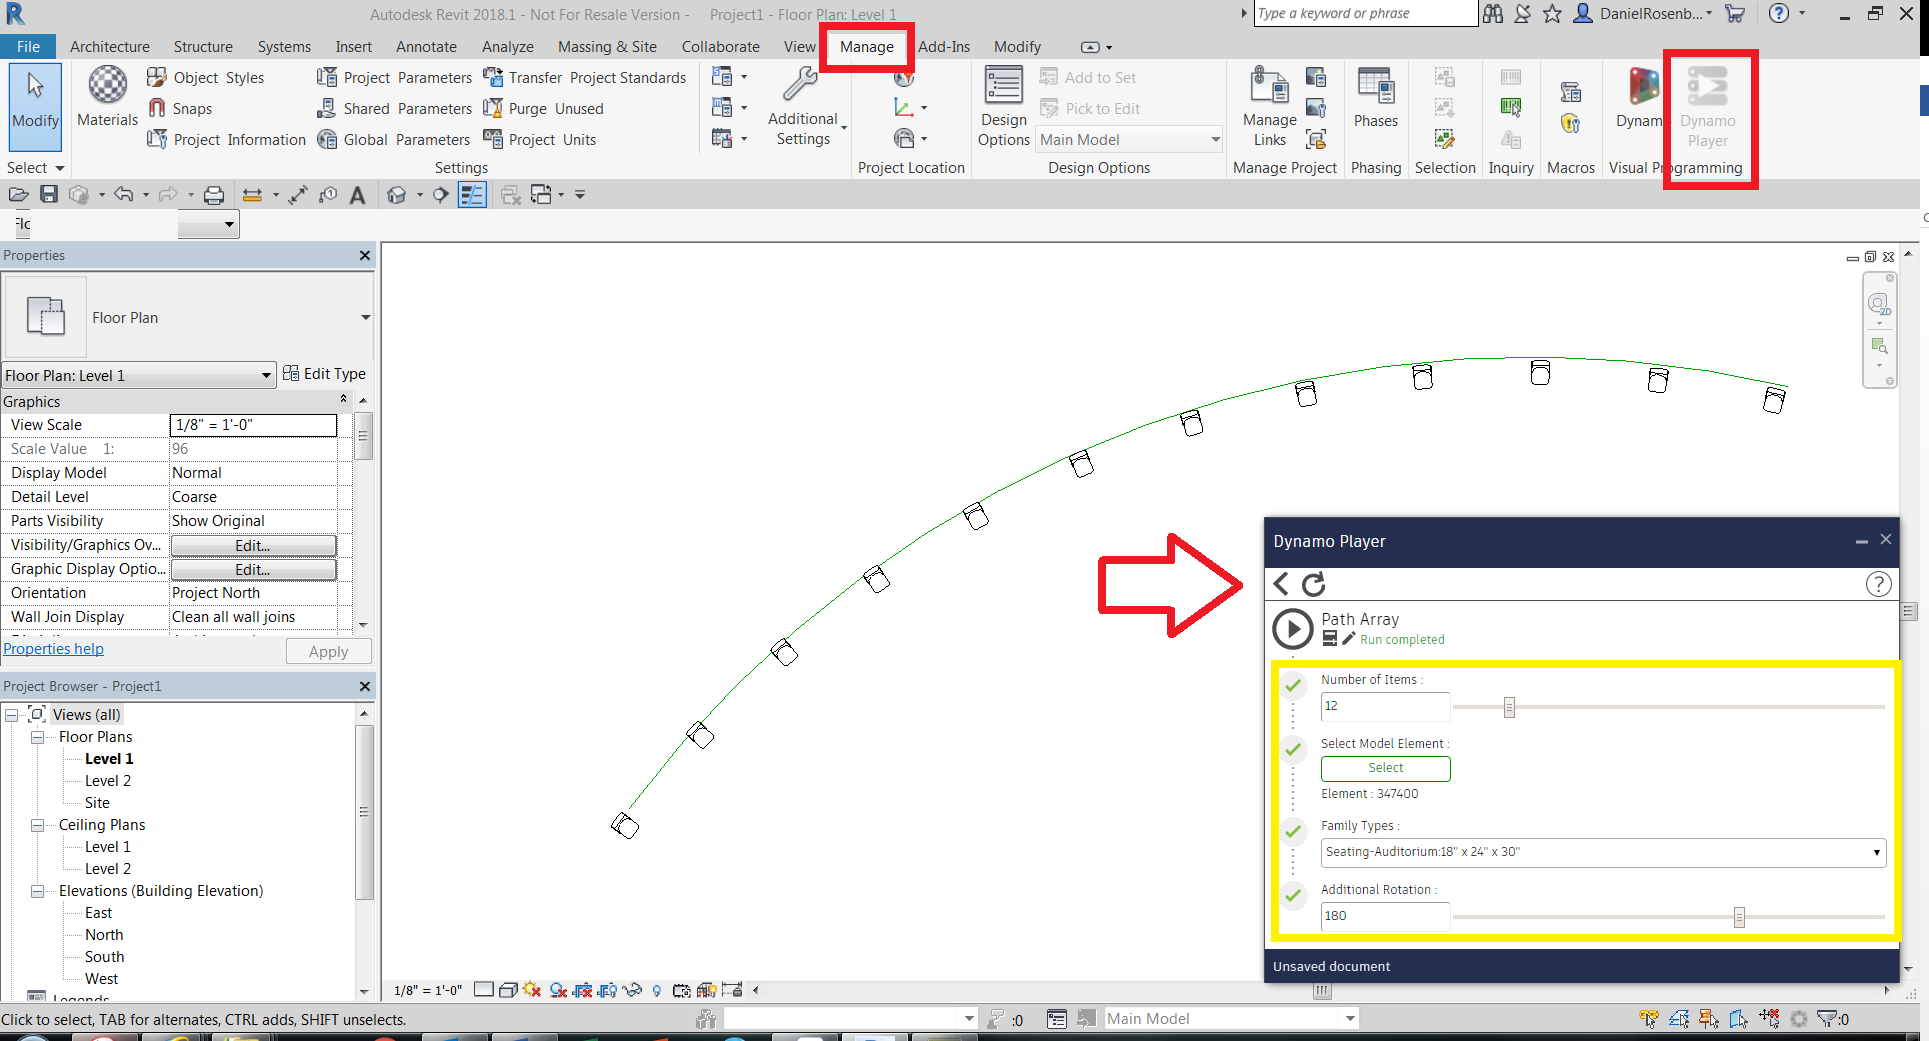This screenshot has width=1929, height=1041.
Task: Switch to Massing & Site tab
Action: click(x=607, y=47)
